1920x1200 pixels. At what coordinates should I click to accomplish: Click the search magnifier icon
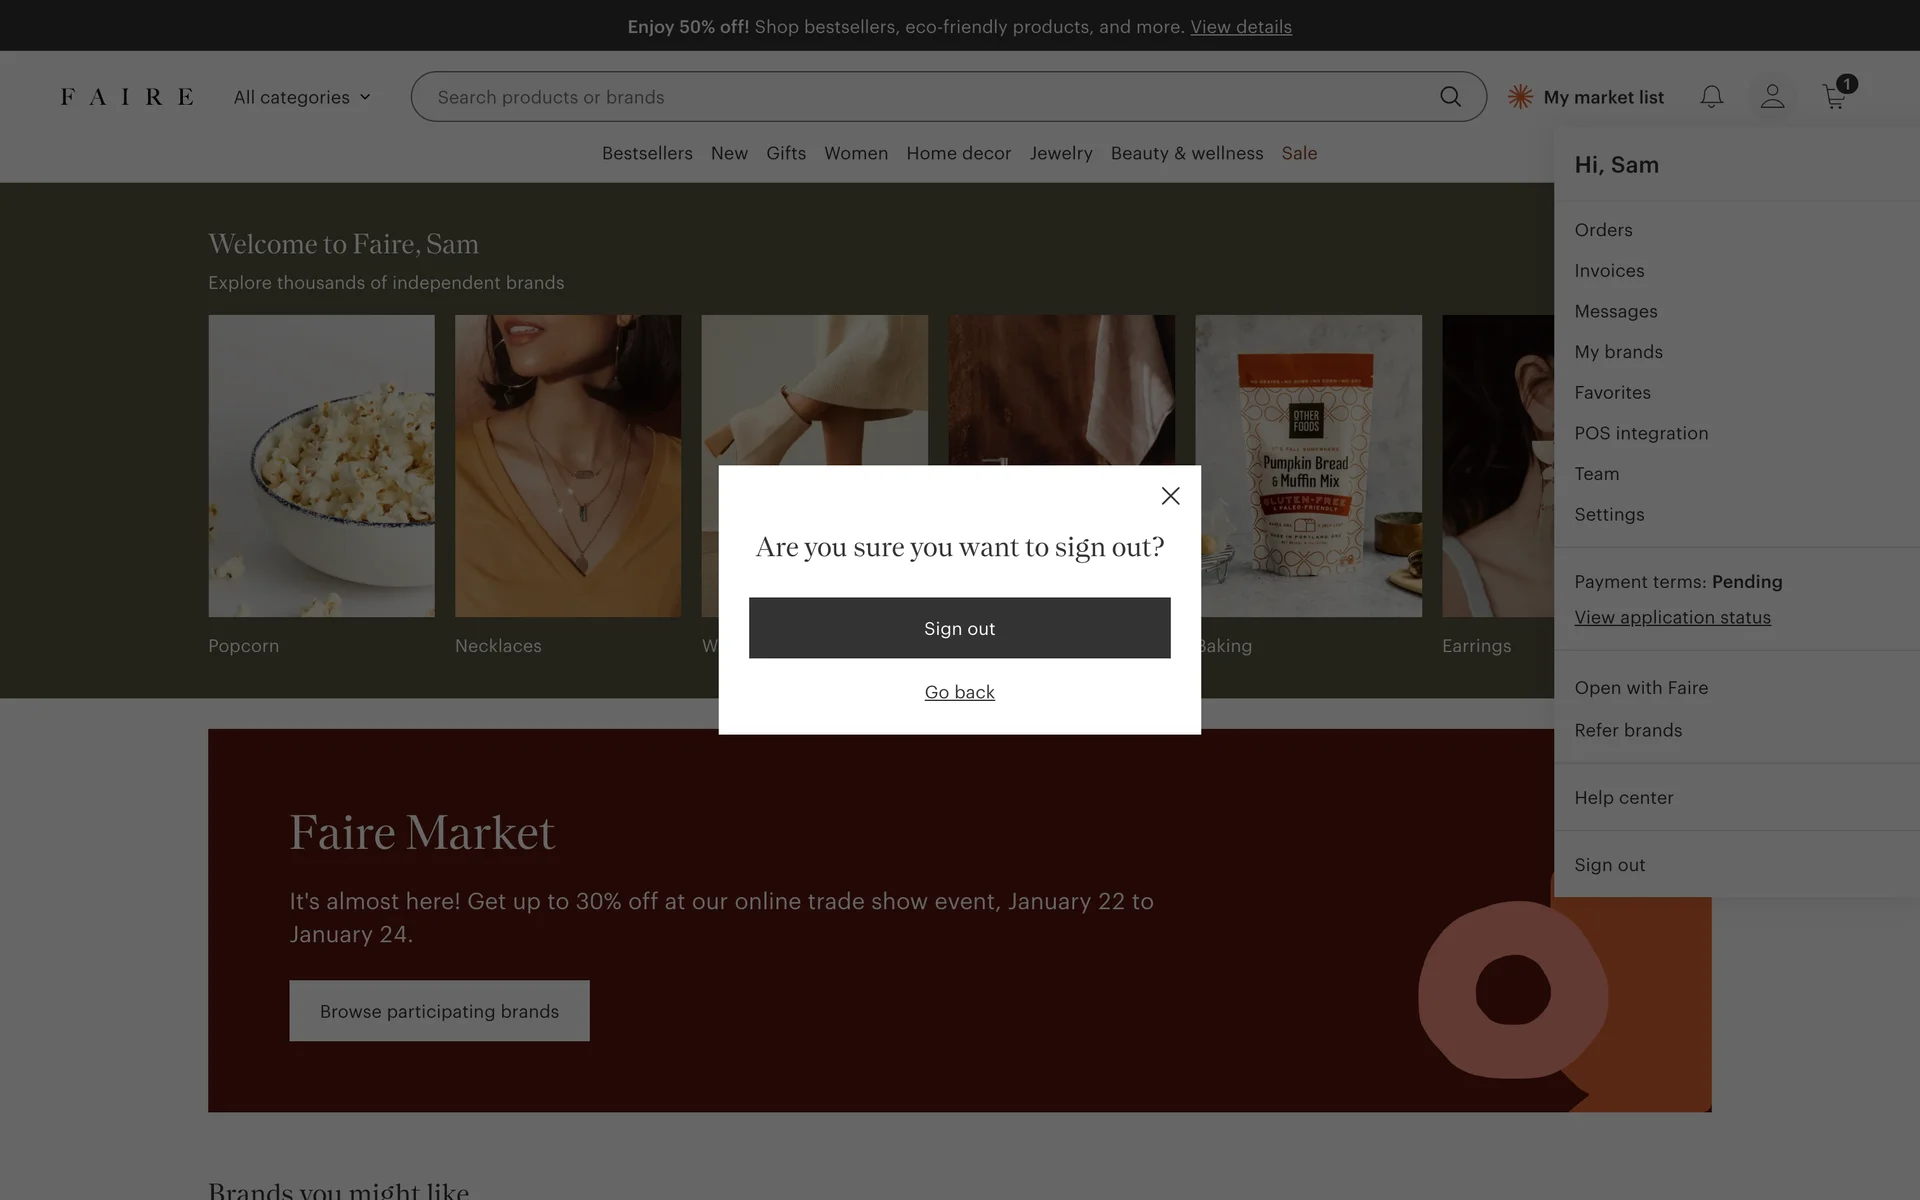click(x=1450, y=97)
